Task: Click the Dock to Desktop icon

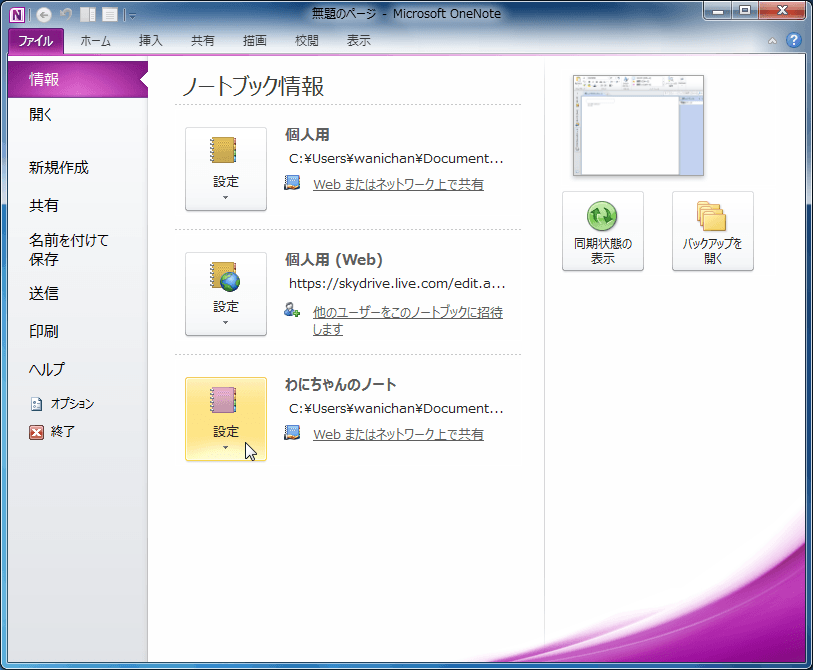Action: click(x=88, y=15)
